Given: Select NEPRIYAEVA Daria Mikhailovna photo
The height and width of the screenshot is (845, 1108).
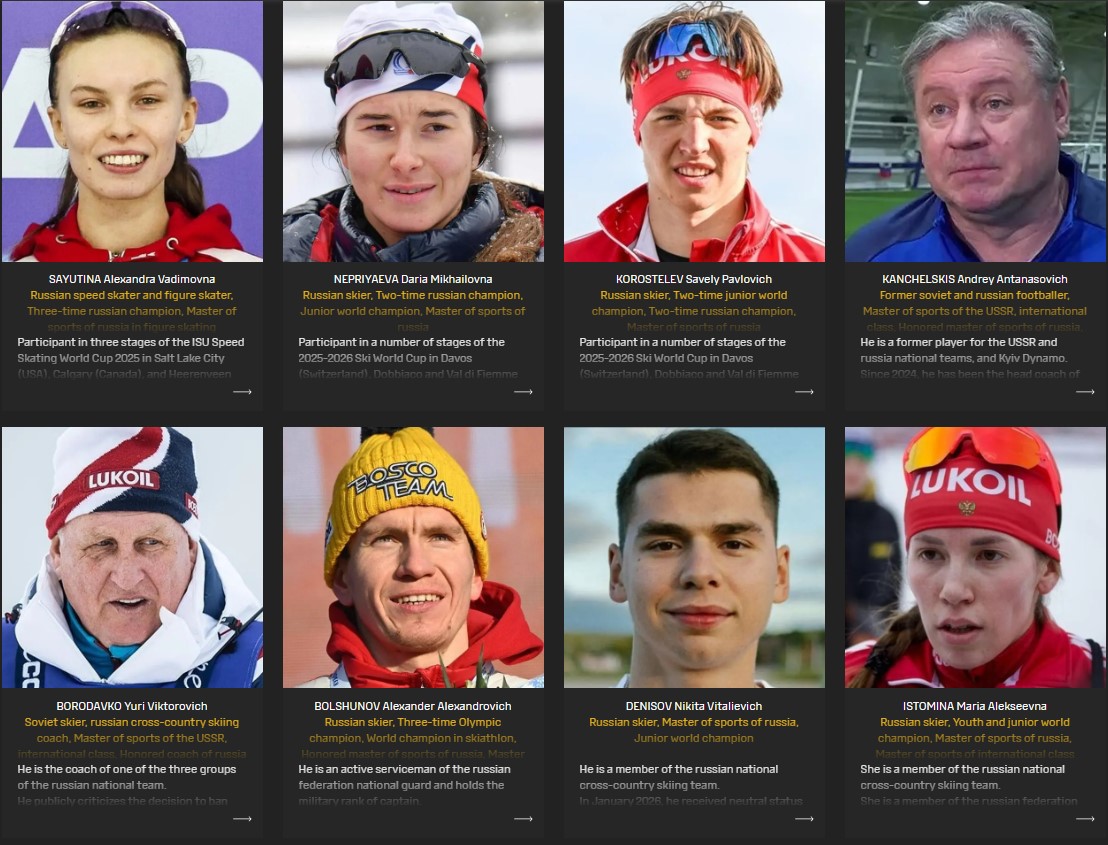Looking at the screenshot, I should click(x=413, y=131).
